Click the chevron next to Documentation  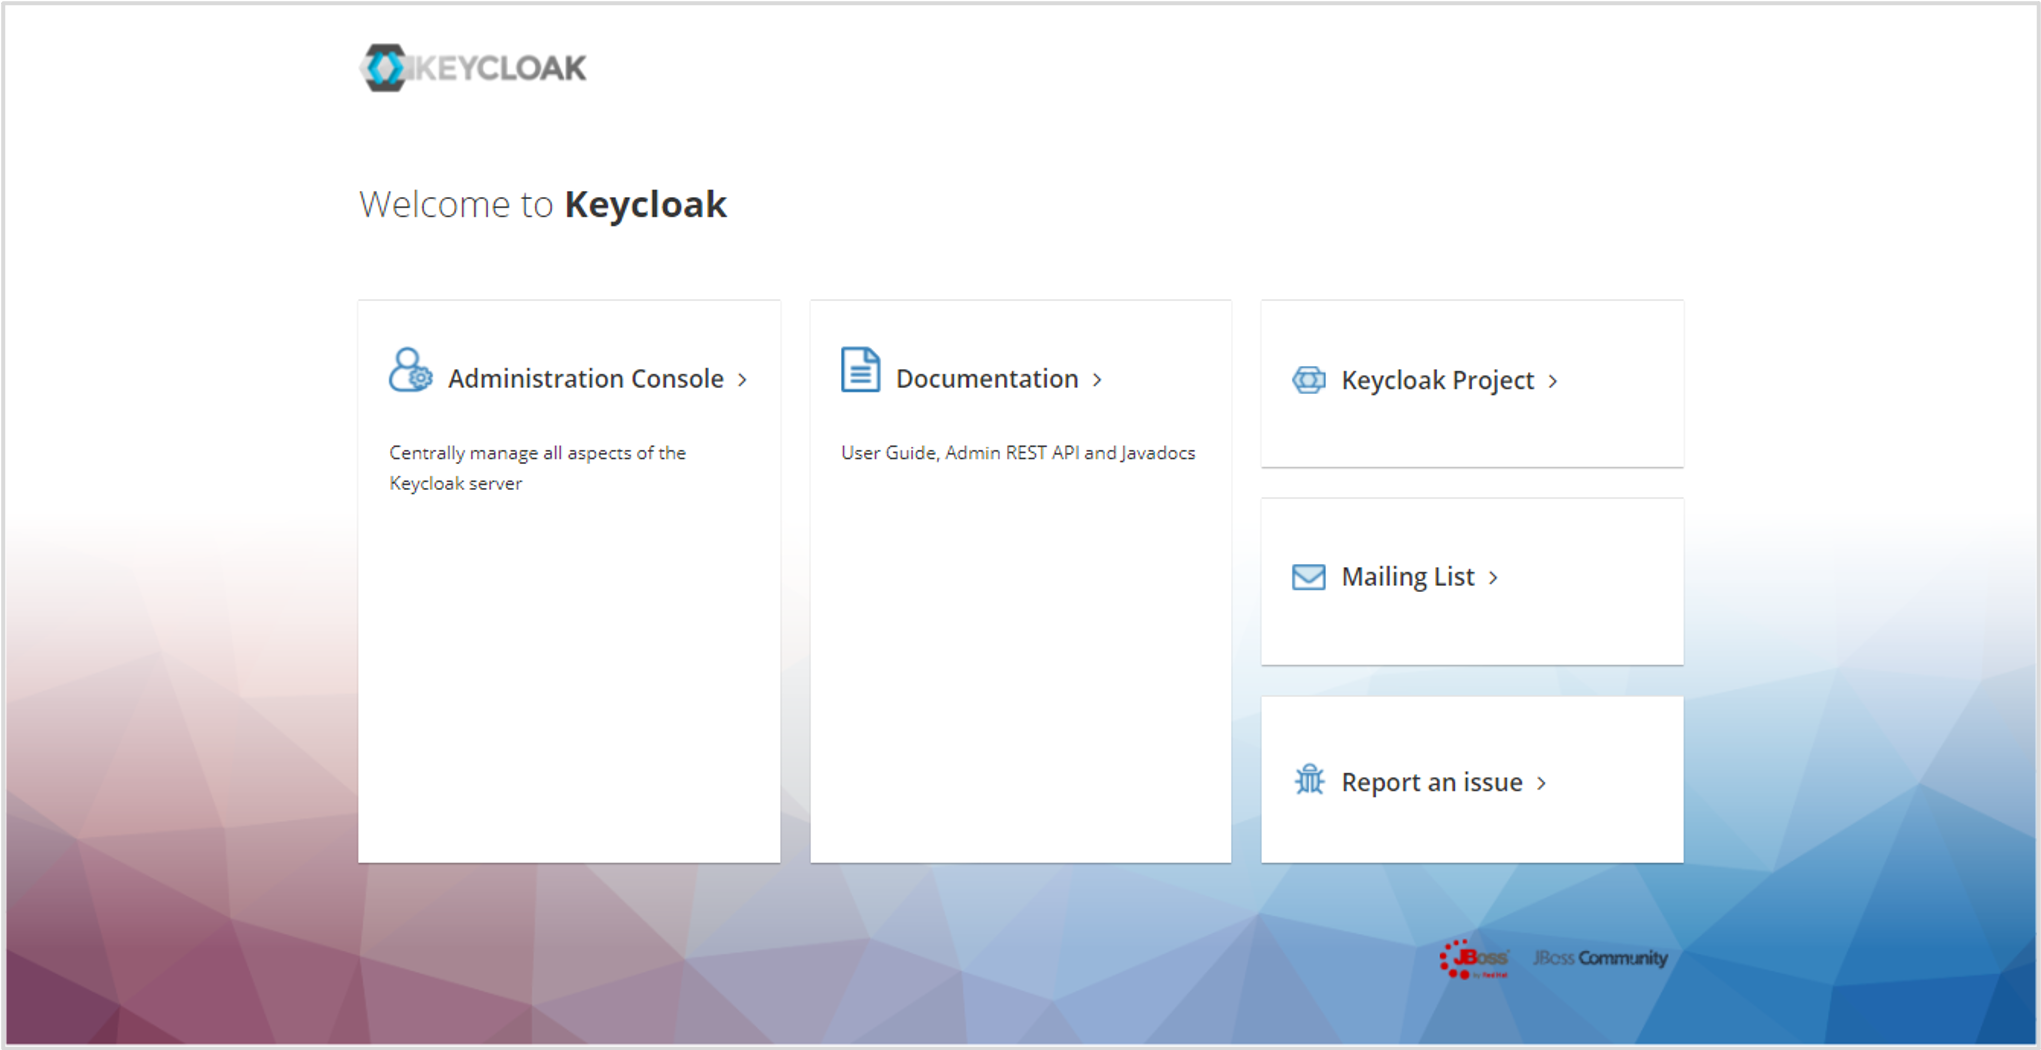[x=1097, y=380]
